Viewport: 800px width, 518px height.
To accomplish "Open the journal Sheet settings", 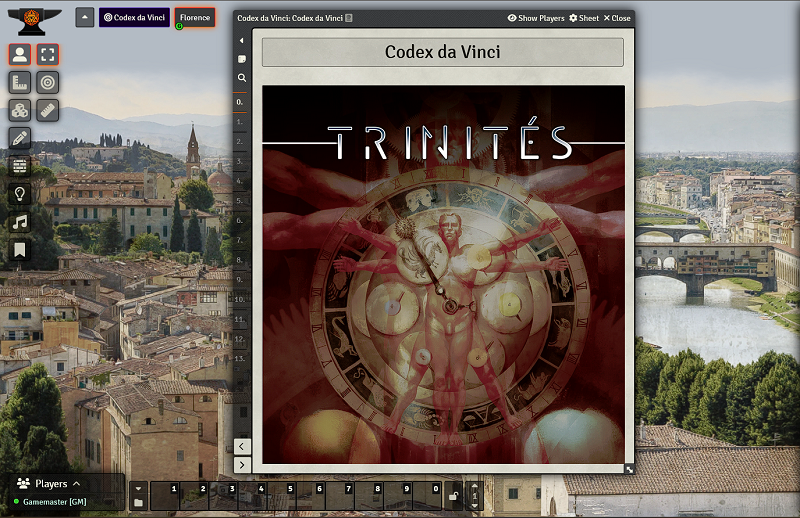I will point(584,18).
